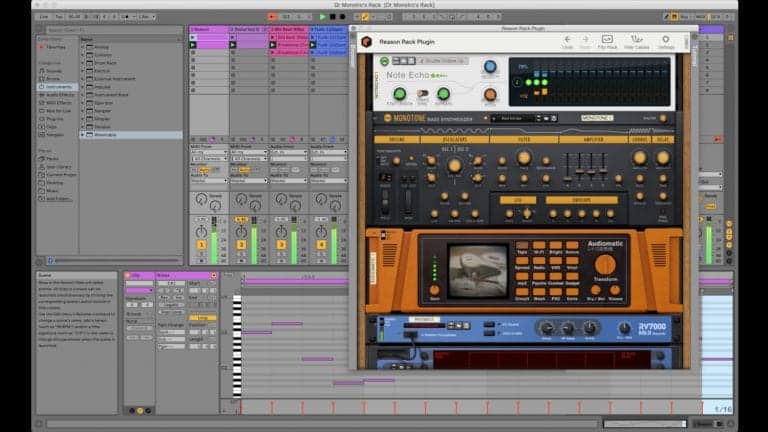Launch the second clip in track two

click(x=233, y=45)
